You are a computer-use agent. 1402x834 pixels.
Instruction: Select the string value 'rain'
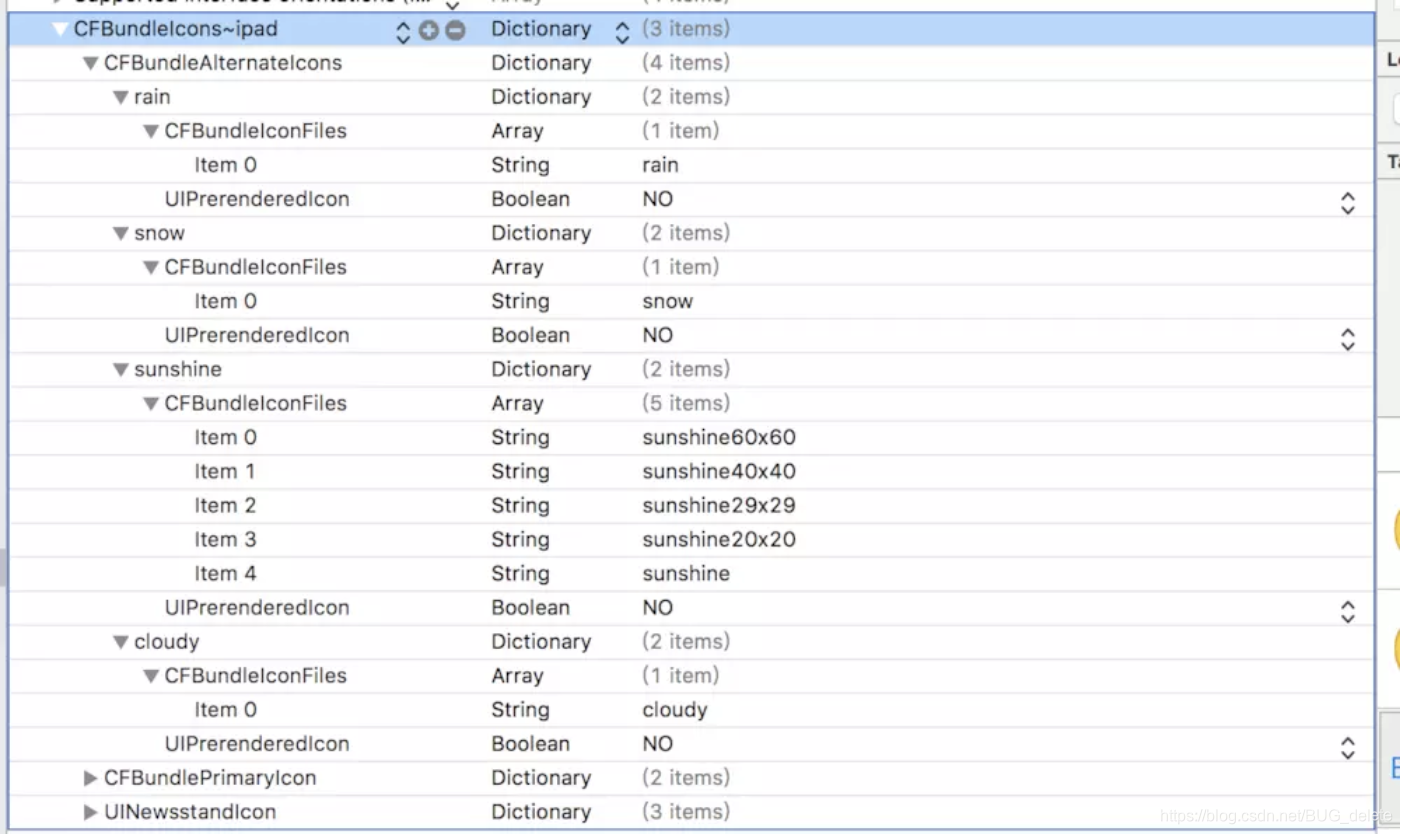point(660,165)
